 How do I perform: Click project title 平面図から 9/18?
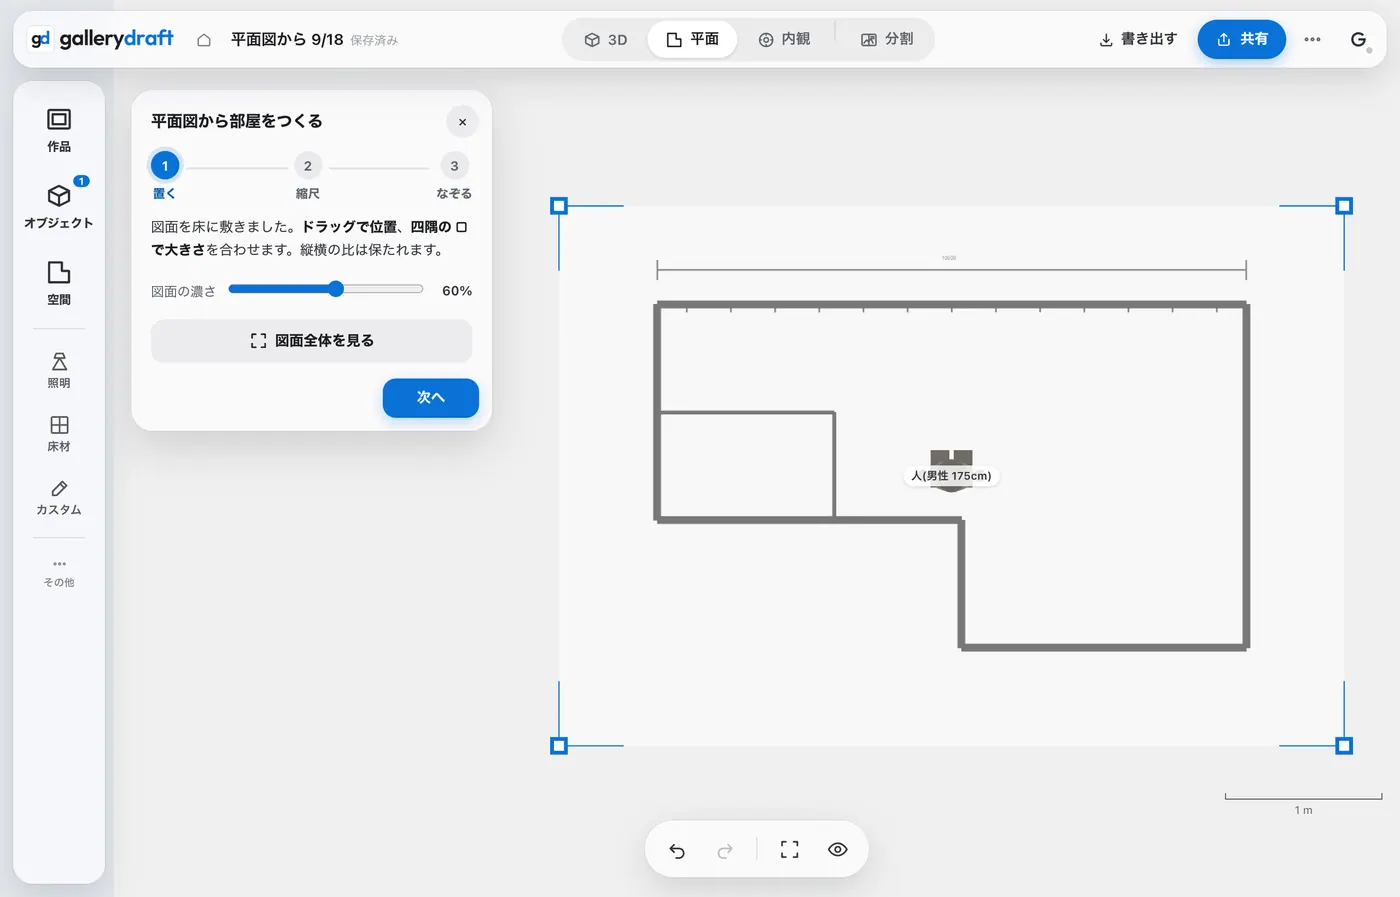point(287,40)
